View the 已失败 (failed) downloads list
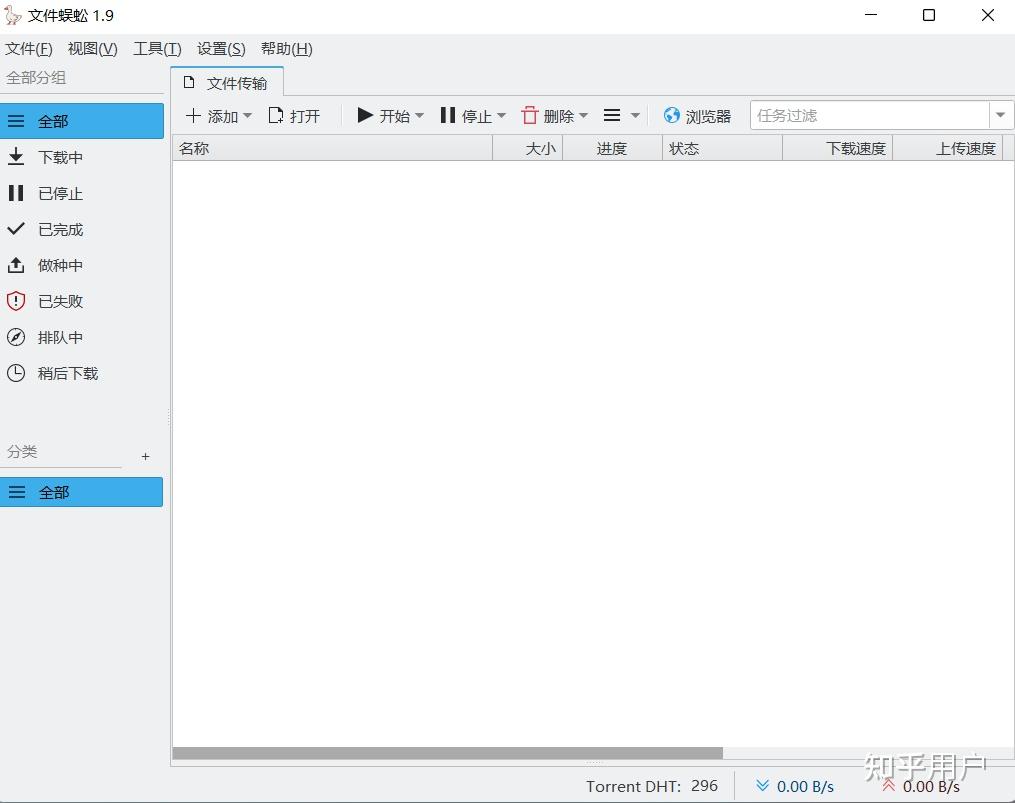The height and width of the screenshot is (803, 1015). point(60,301)
